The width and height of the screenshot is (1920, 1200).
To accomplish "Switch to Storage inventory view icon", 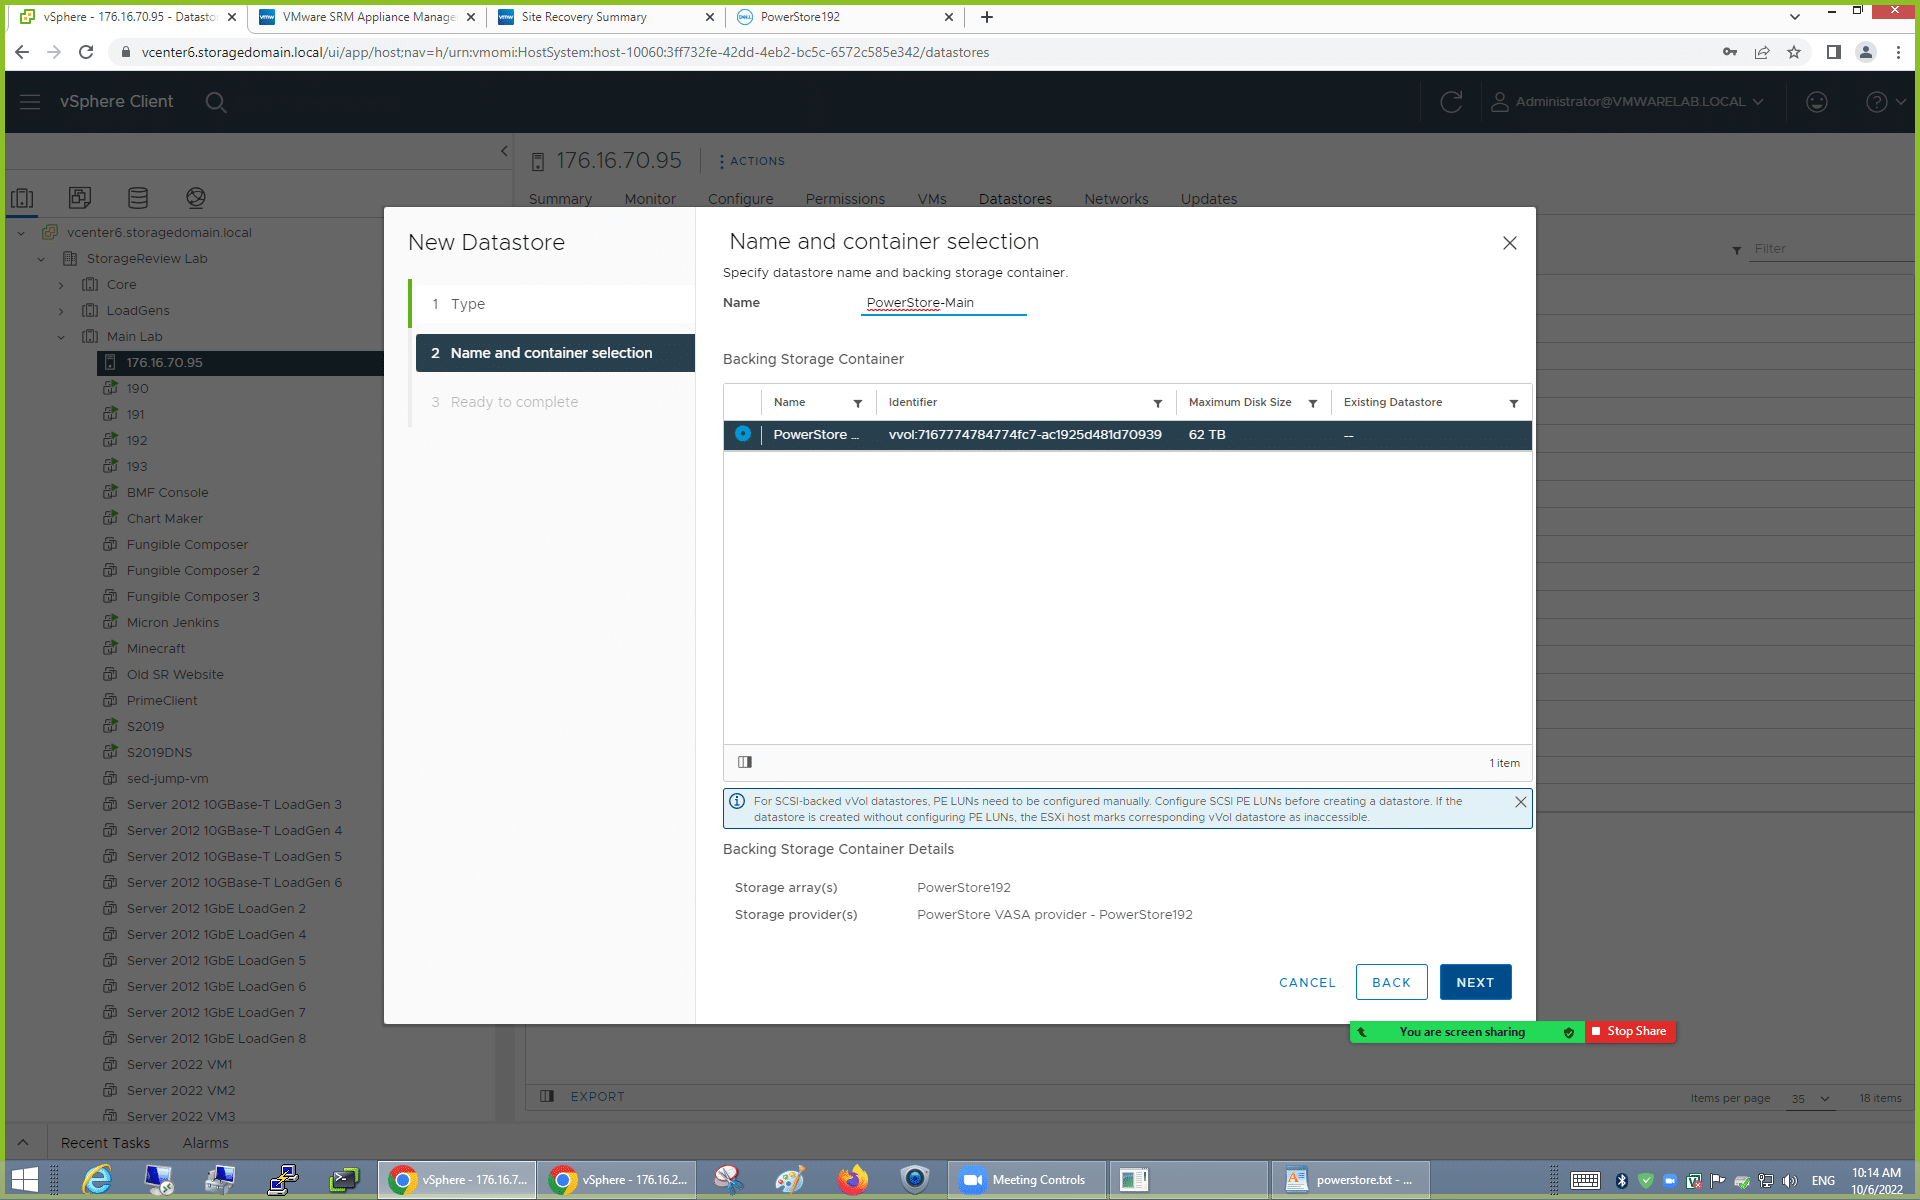I will [138, 198].
